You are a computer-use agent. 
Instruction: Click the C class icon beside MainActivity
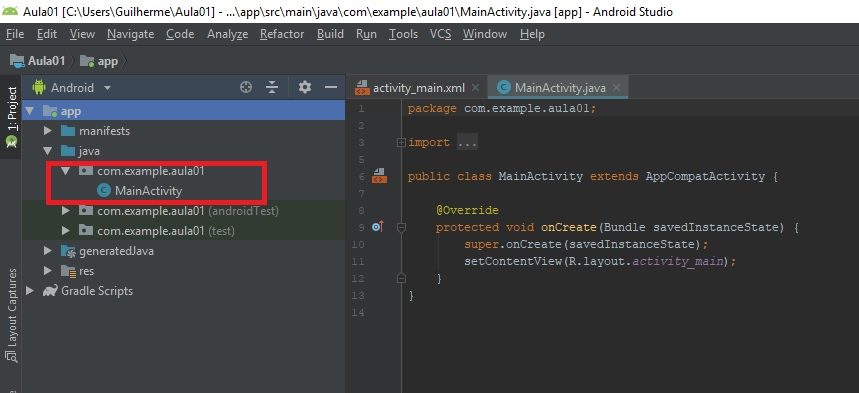pos(103,191)
